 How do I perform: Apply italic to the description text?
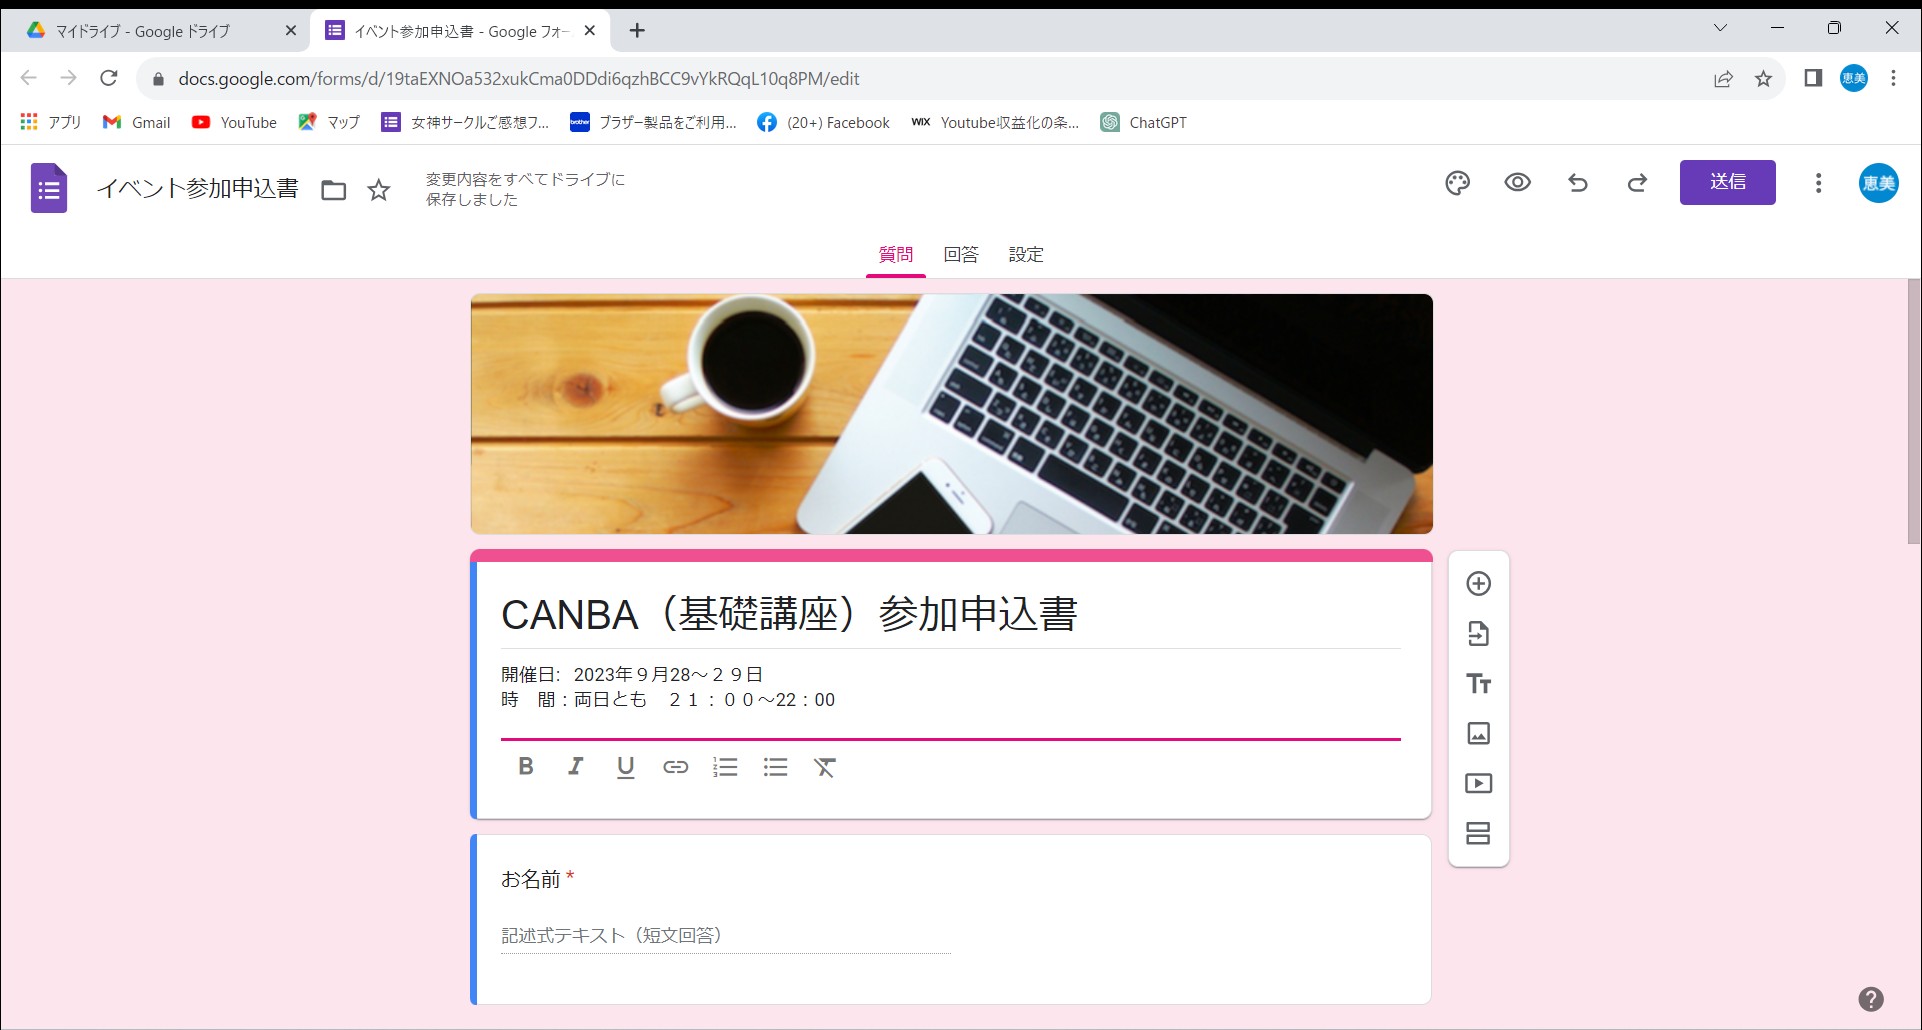coord(576,767)
